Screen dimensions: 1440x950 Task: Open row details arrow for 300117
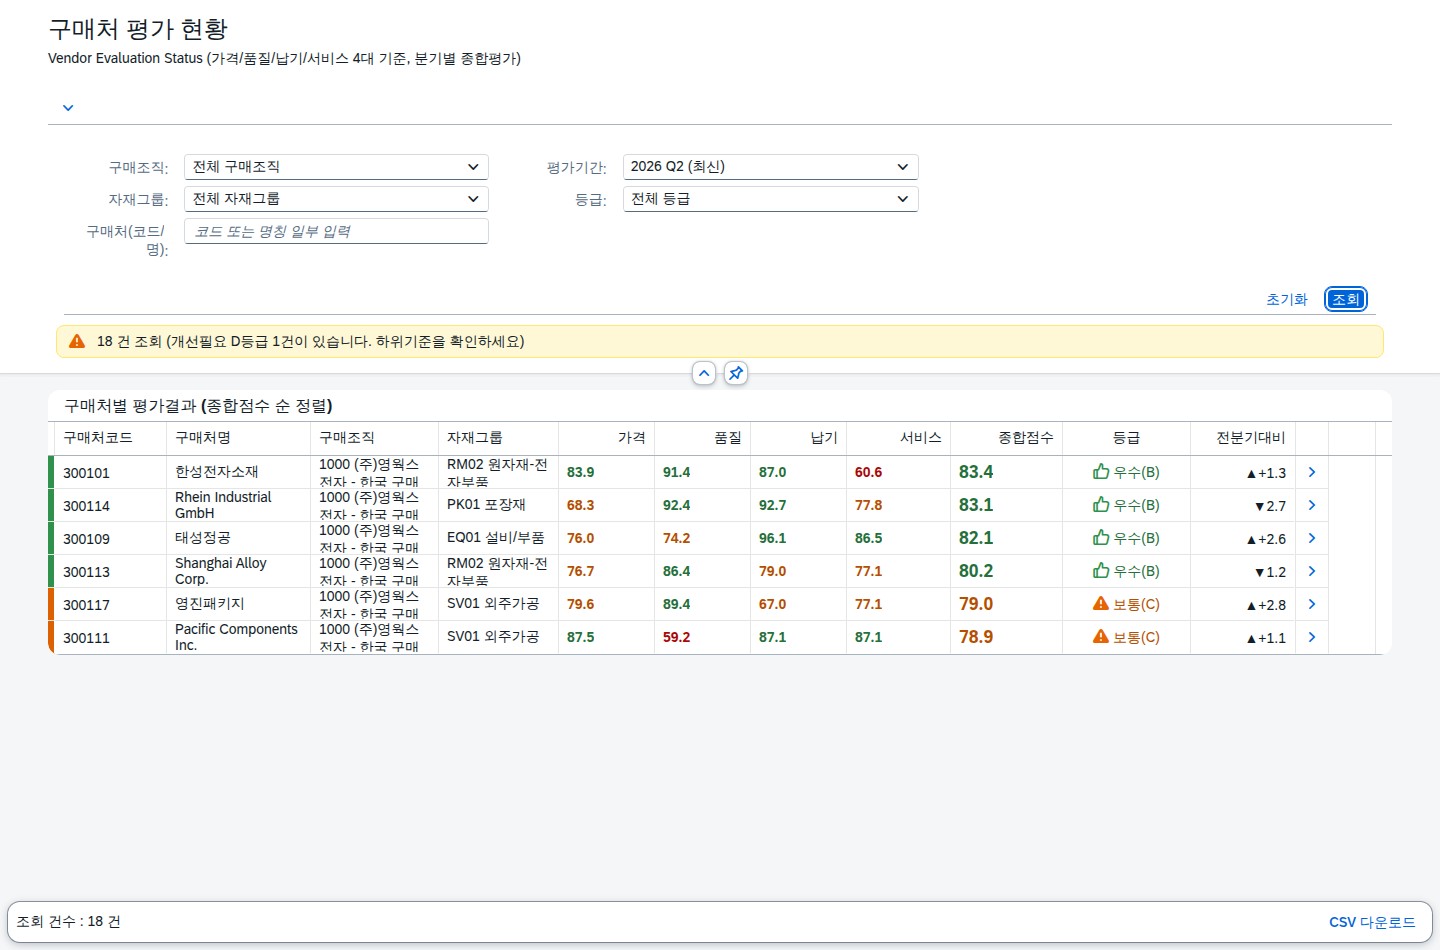[x=1312, y=604]
